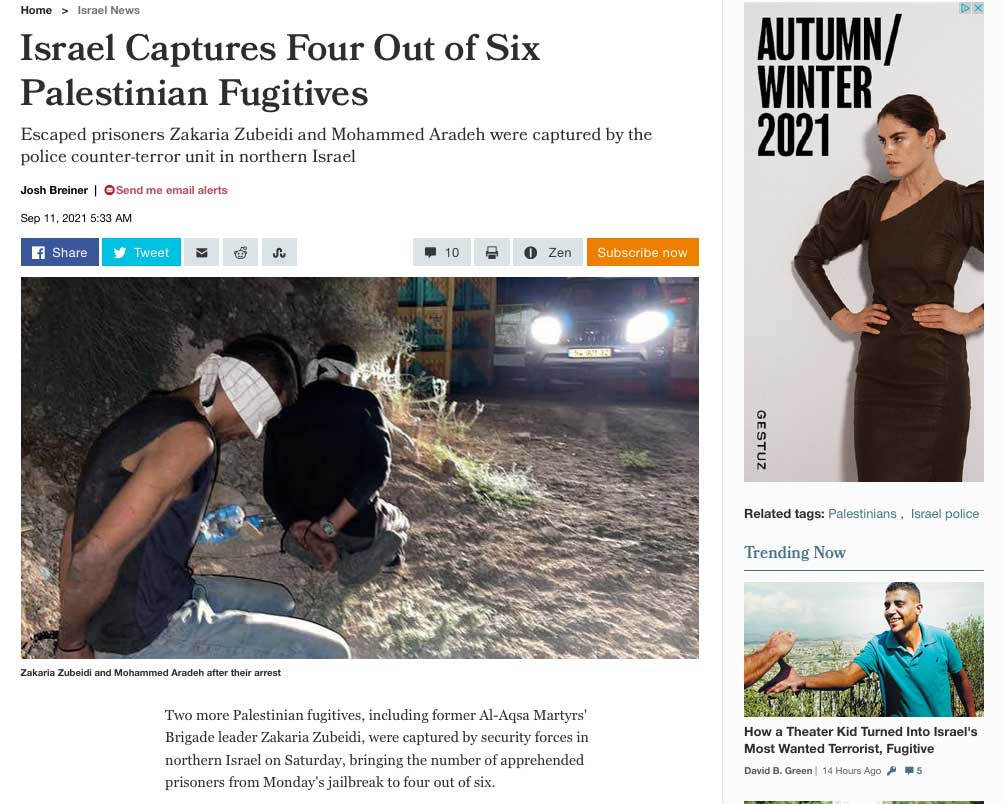The height and width of the screenshot is (804, 1004).
Task: Click the printer icon to print
Action: coord(492,252)
